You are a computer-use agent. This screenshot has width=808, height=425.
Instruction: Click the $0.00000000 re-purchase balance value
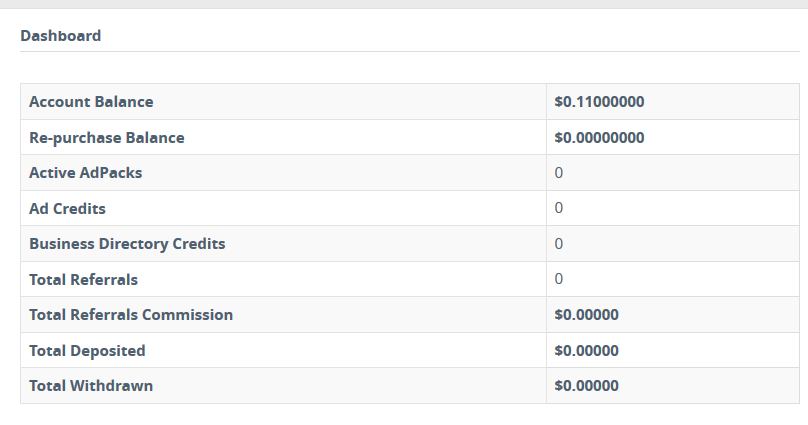(x=599, y=138)
